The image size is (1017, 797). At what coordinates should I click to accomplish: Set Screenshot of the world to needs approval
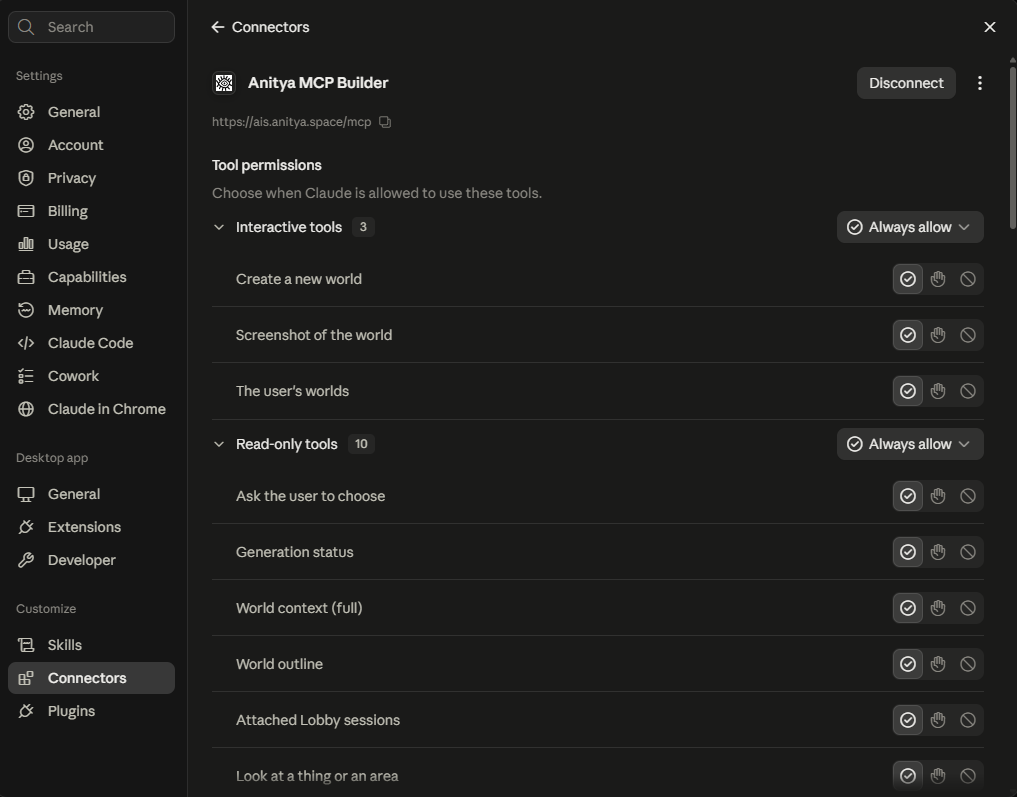(x=938, y=335)
